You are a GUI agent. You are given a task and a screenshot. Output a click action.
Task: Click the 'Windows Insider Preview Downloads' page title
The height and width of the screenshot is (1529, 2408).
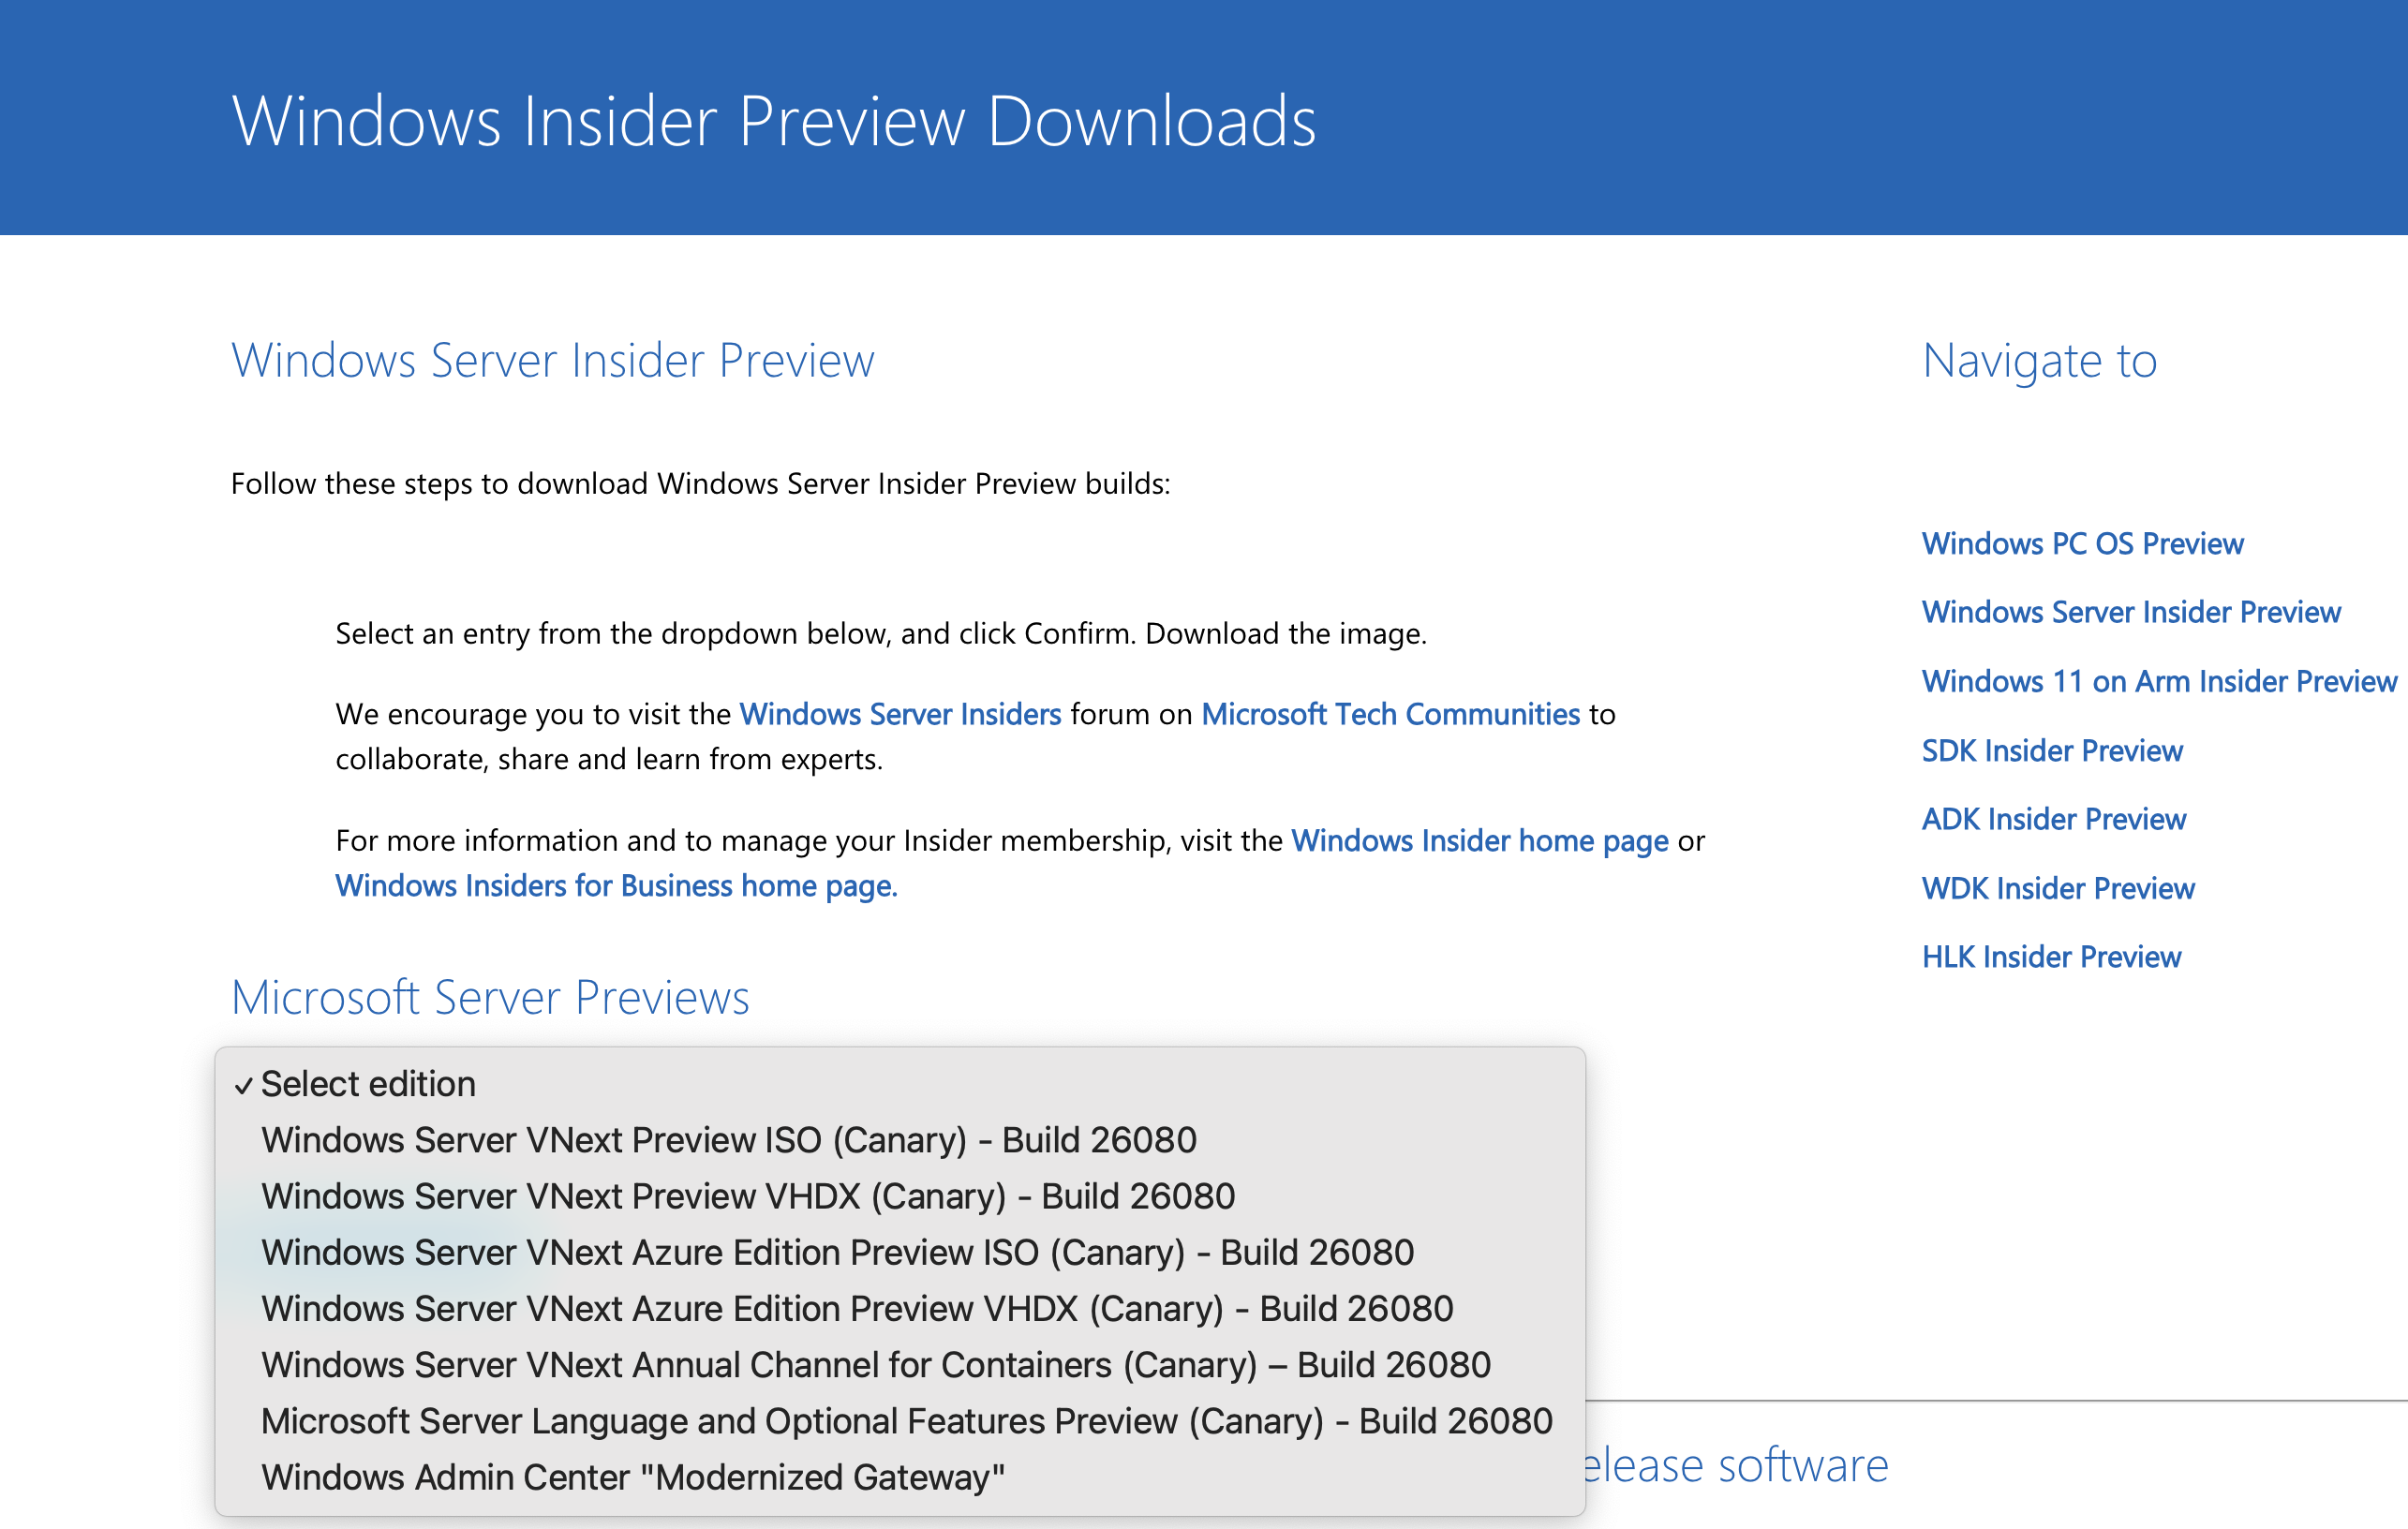(x=774, y=121)
